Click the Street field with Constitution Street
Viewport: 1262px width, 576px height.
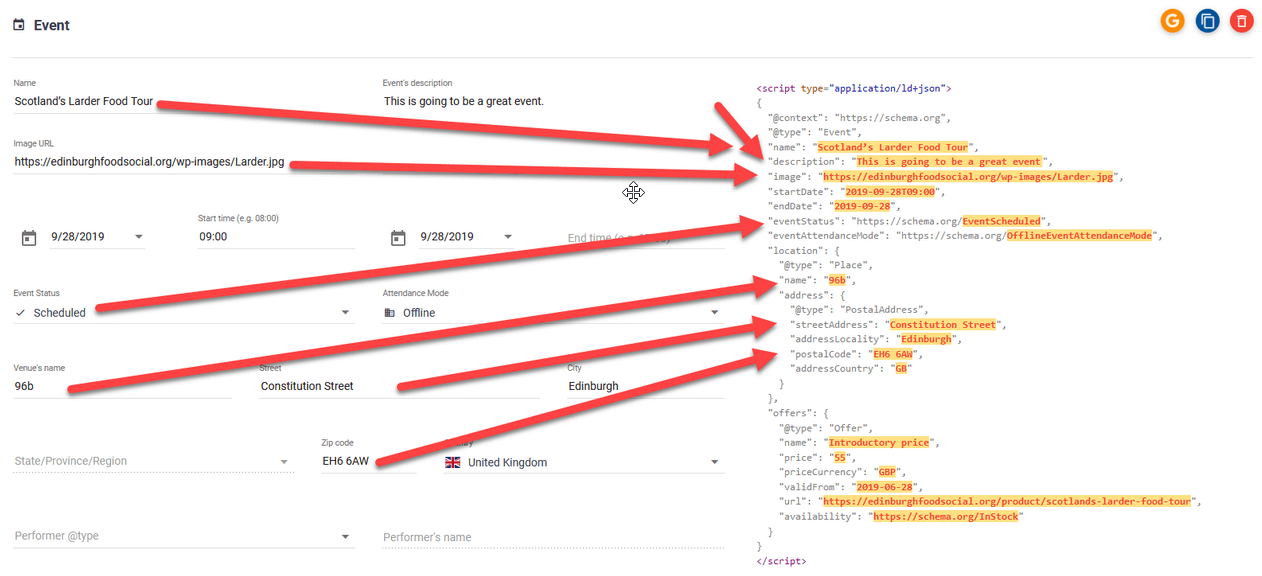(x=399, y=386)
